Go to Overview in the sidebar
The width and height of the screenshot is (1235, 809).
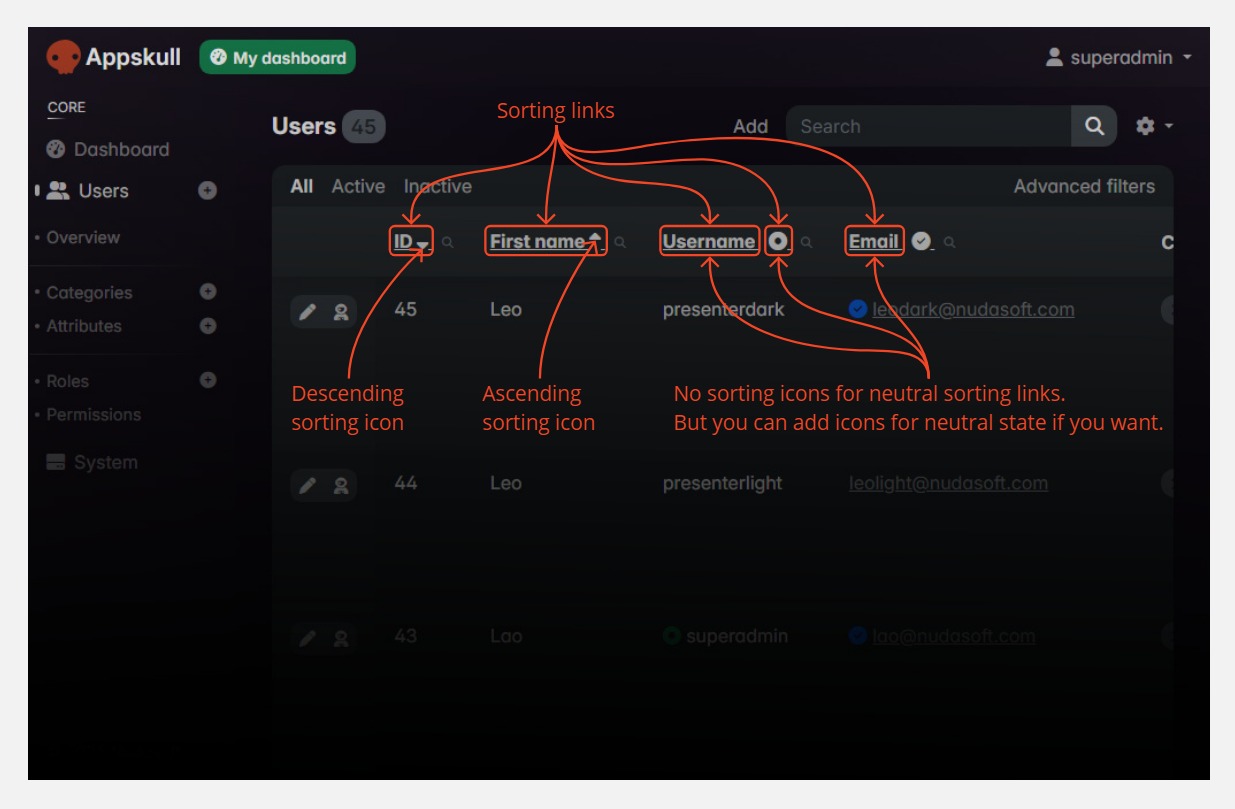pyautogui.click(x=83, y=237)
